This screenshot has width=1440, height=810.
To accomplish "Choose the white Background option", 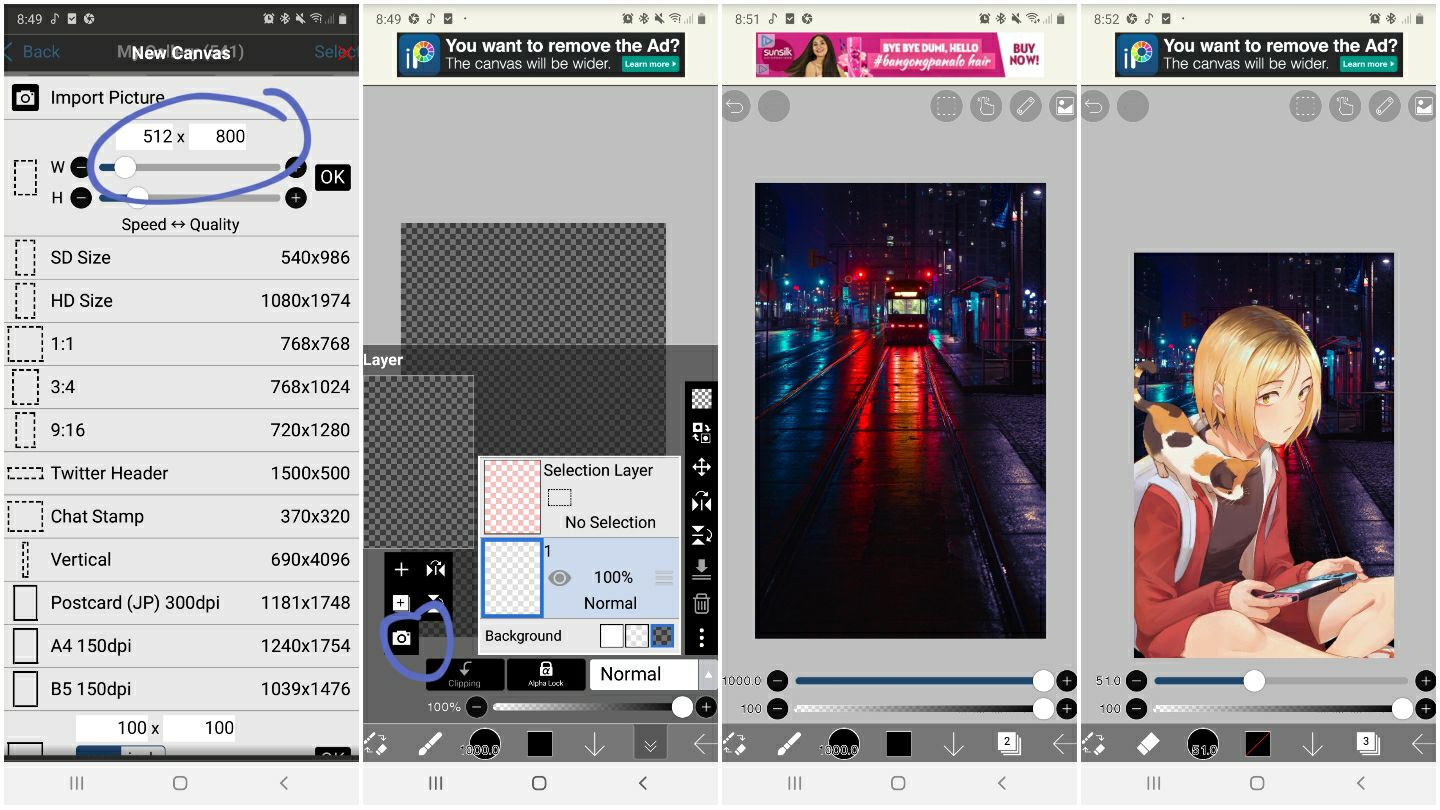I will [611, 636].
